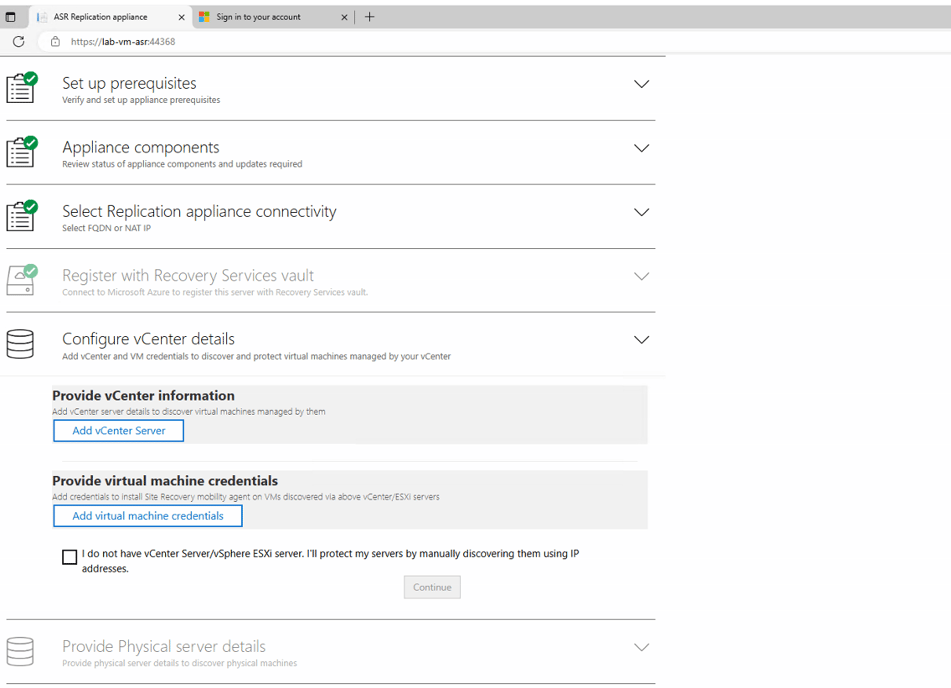Expand the Set up prerequisites section

click(642, 84)
